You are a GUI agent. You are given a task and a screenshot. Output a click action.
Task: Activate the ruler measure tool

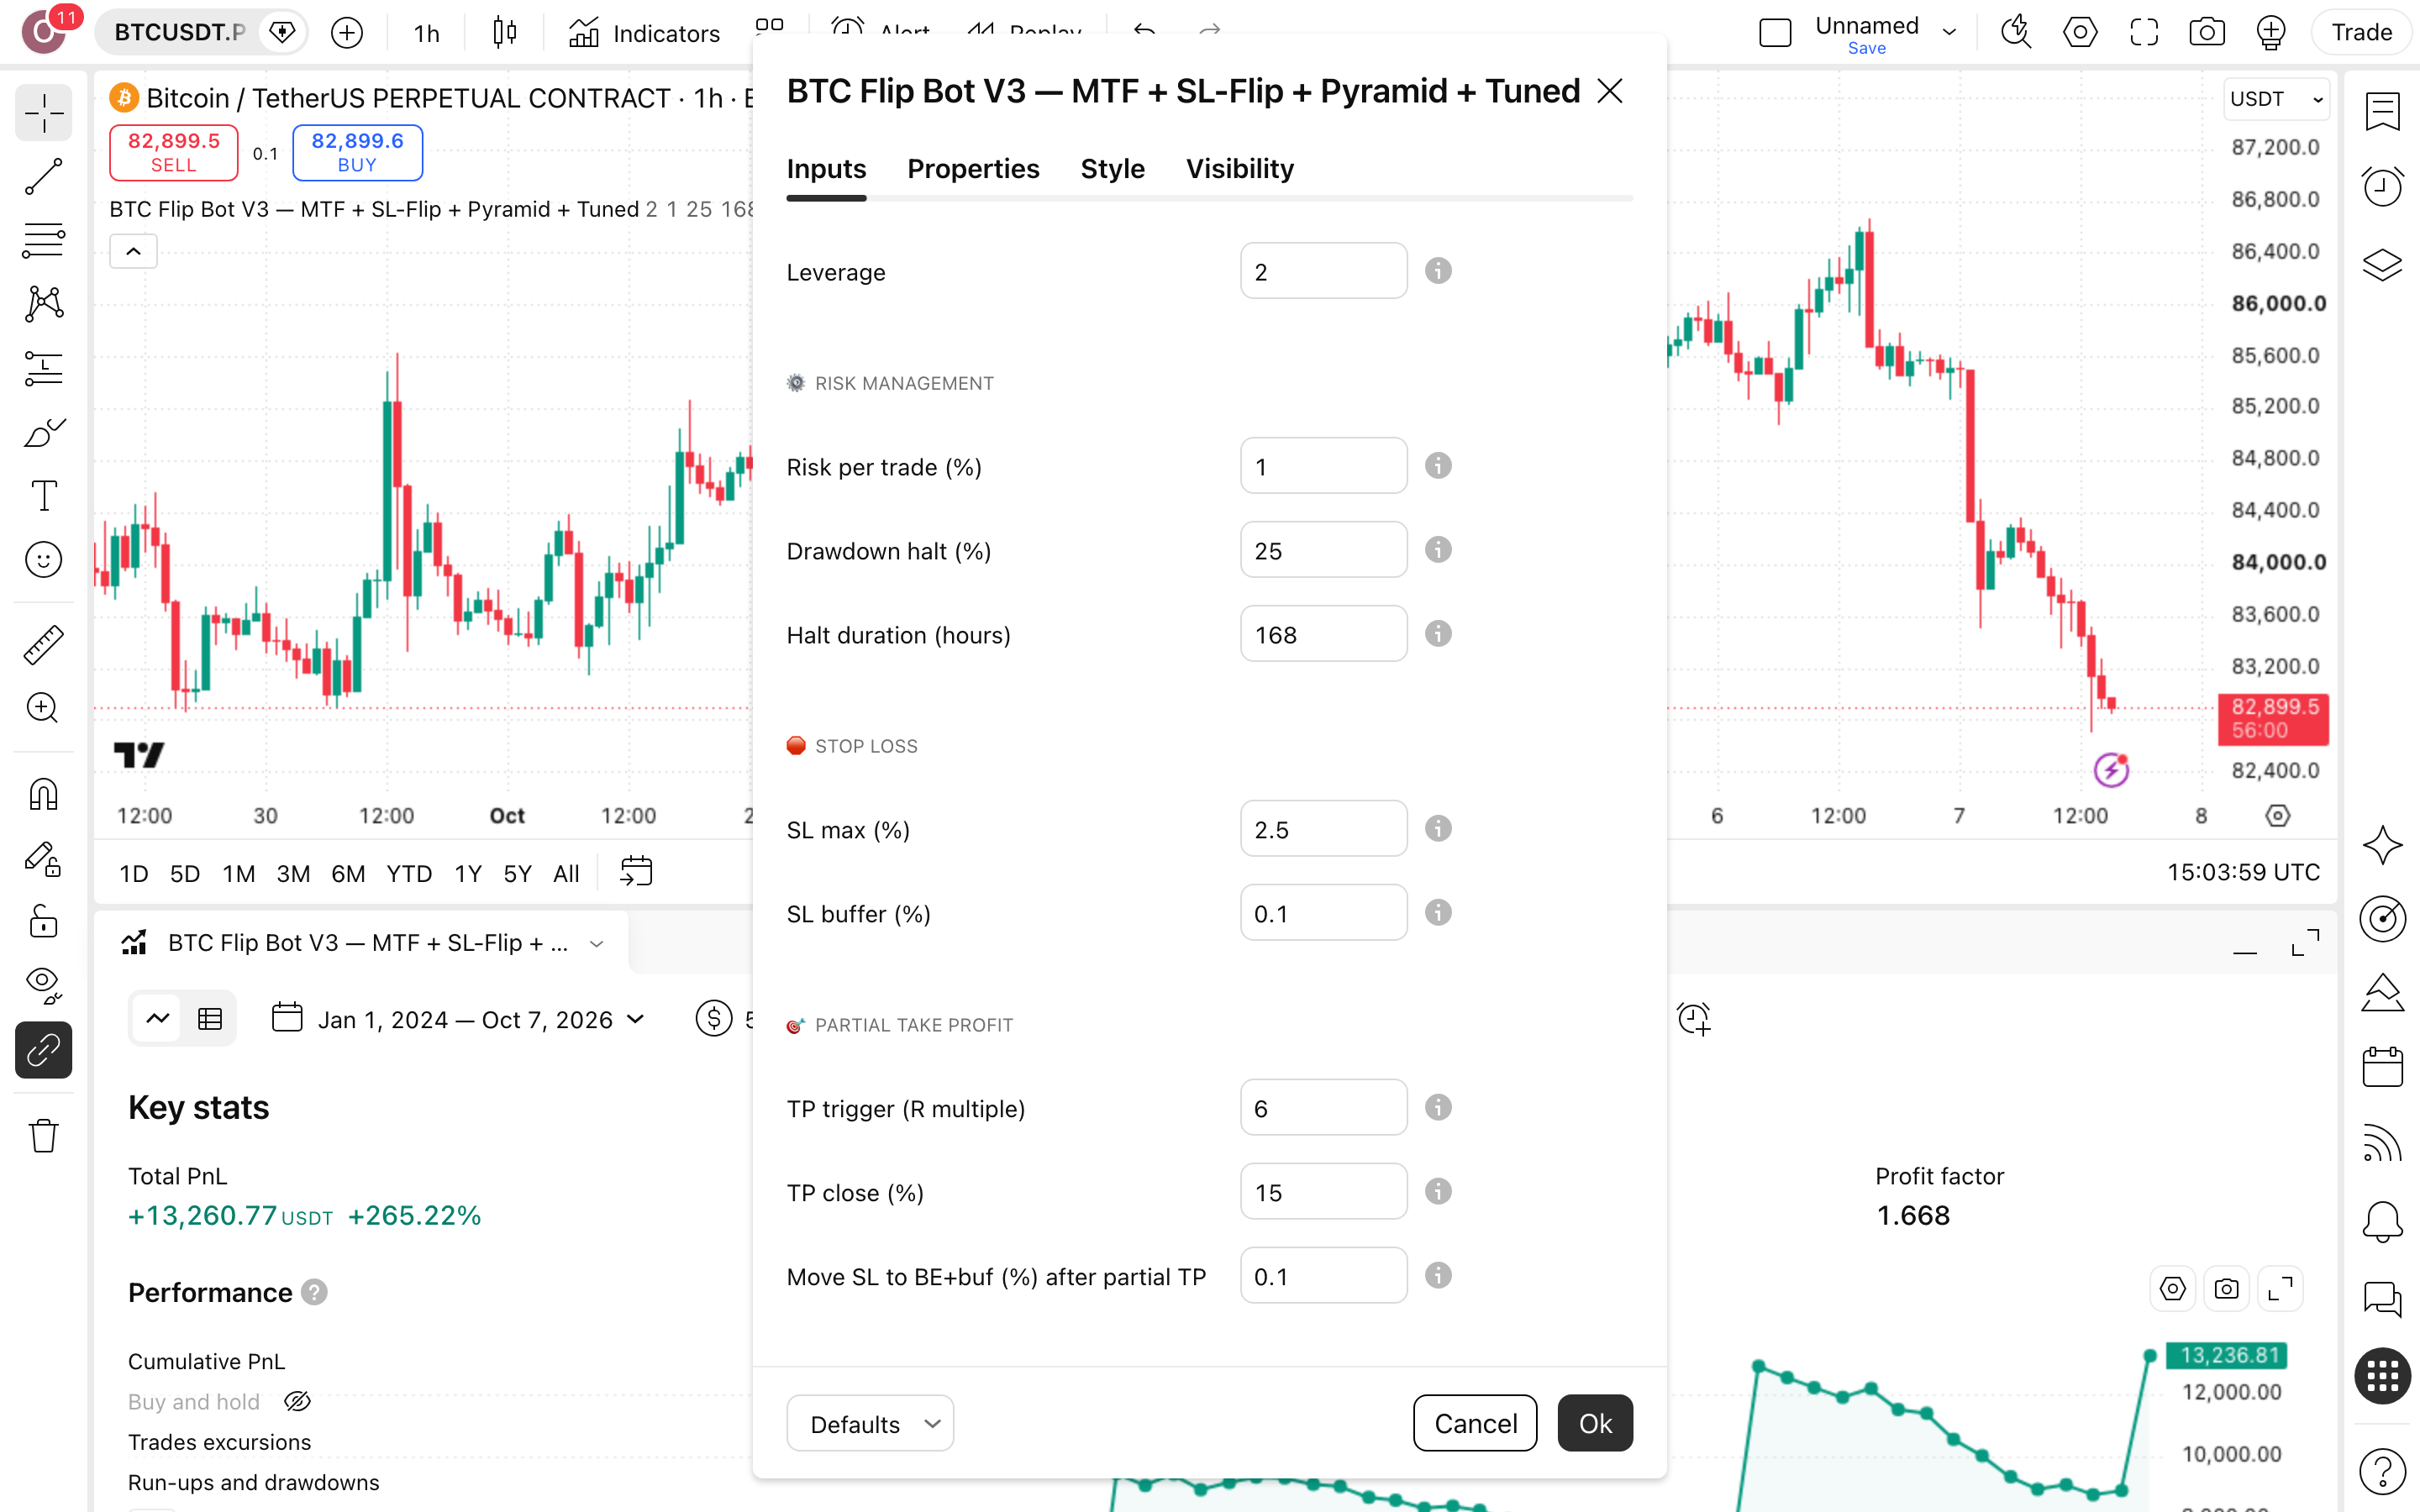pos(43,645)
